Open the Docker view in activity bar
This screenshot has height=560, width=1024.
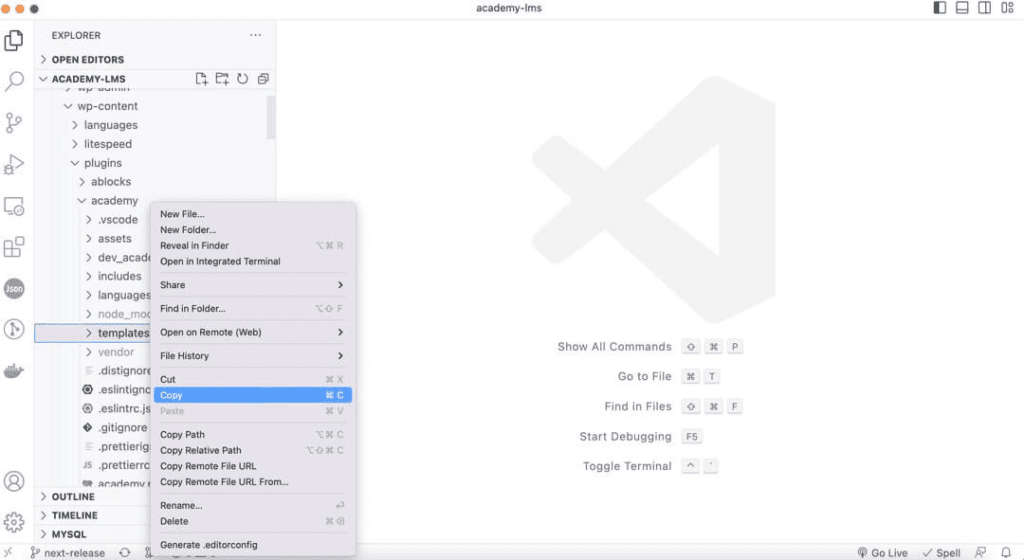14,371
